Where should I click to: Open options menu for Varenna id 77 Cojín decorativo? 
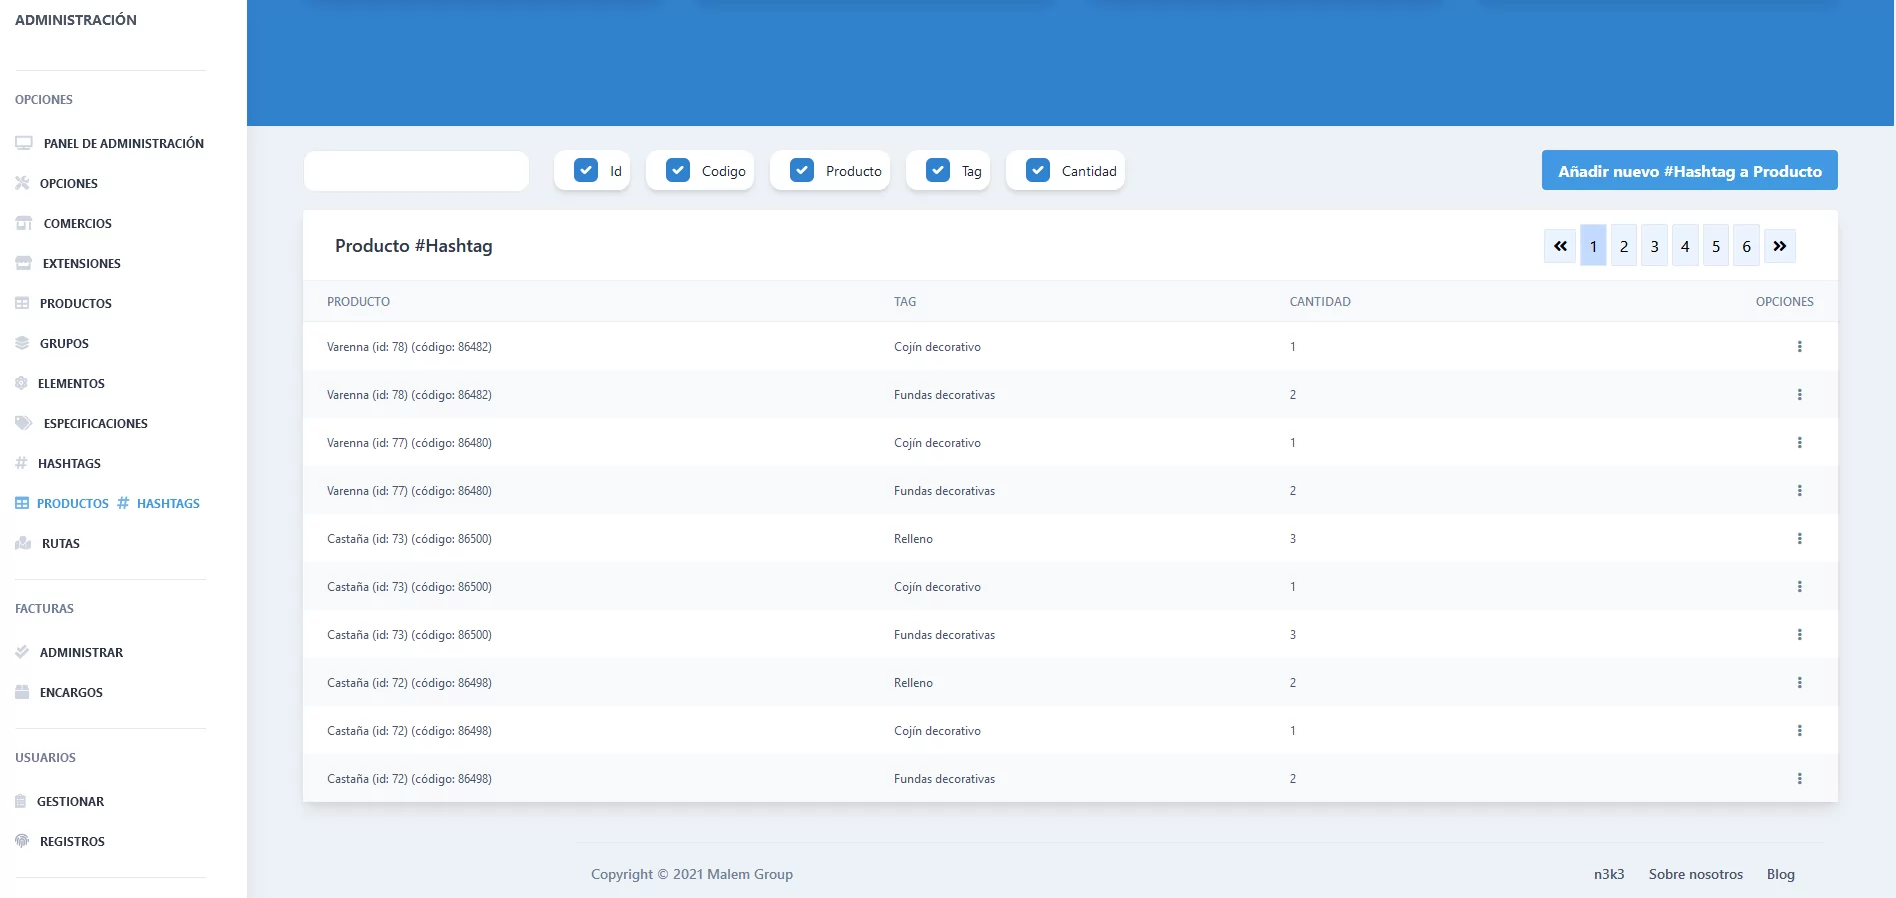[x=1799, y=443]
